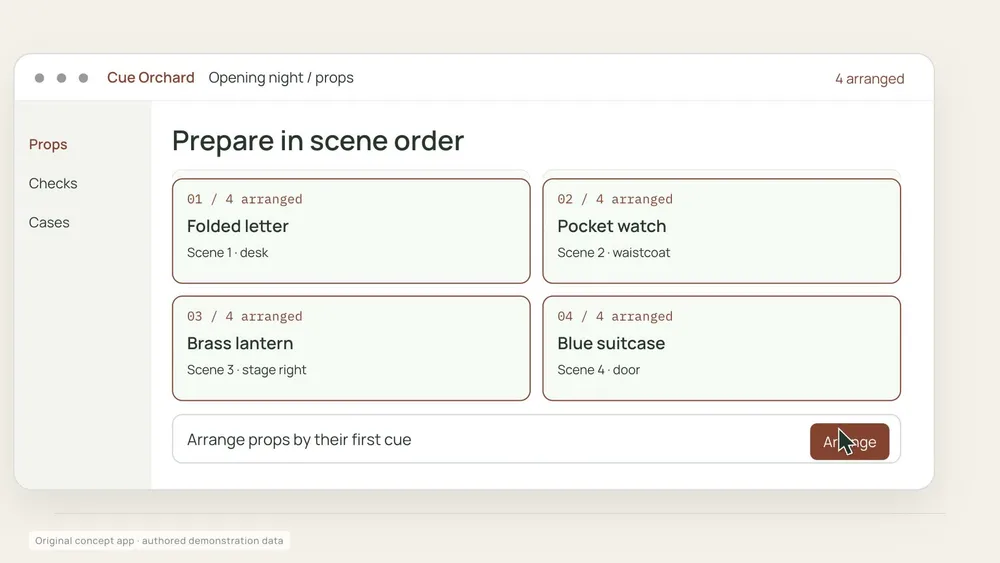Click the Arrange button

849,441
